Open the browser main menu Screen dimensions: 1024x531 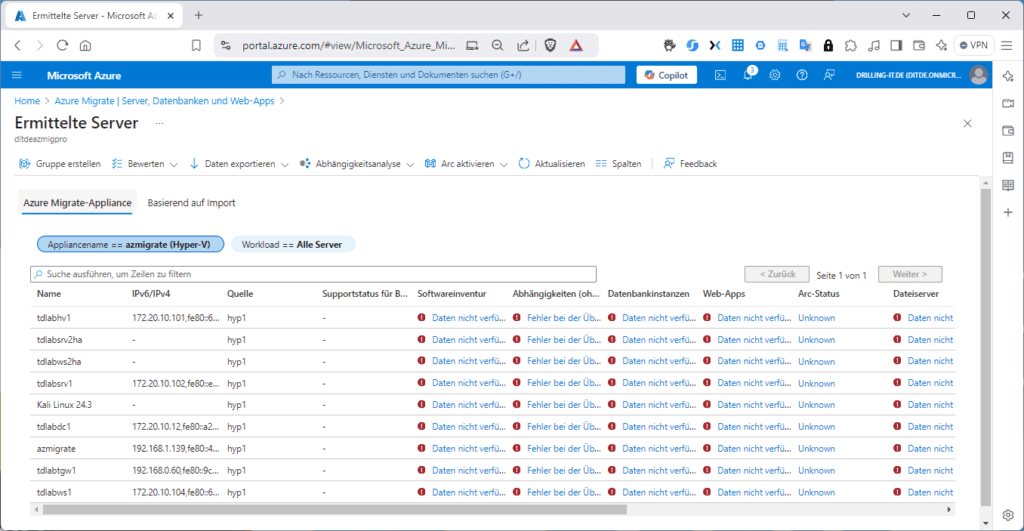[1007, 45]
